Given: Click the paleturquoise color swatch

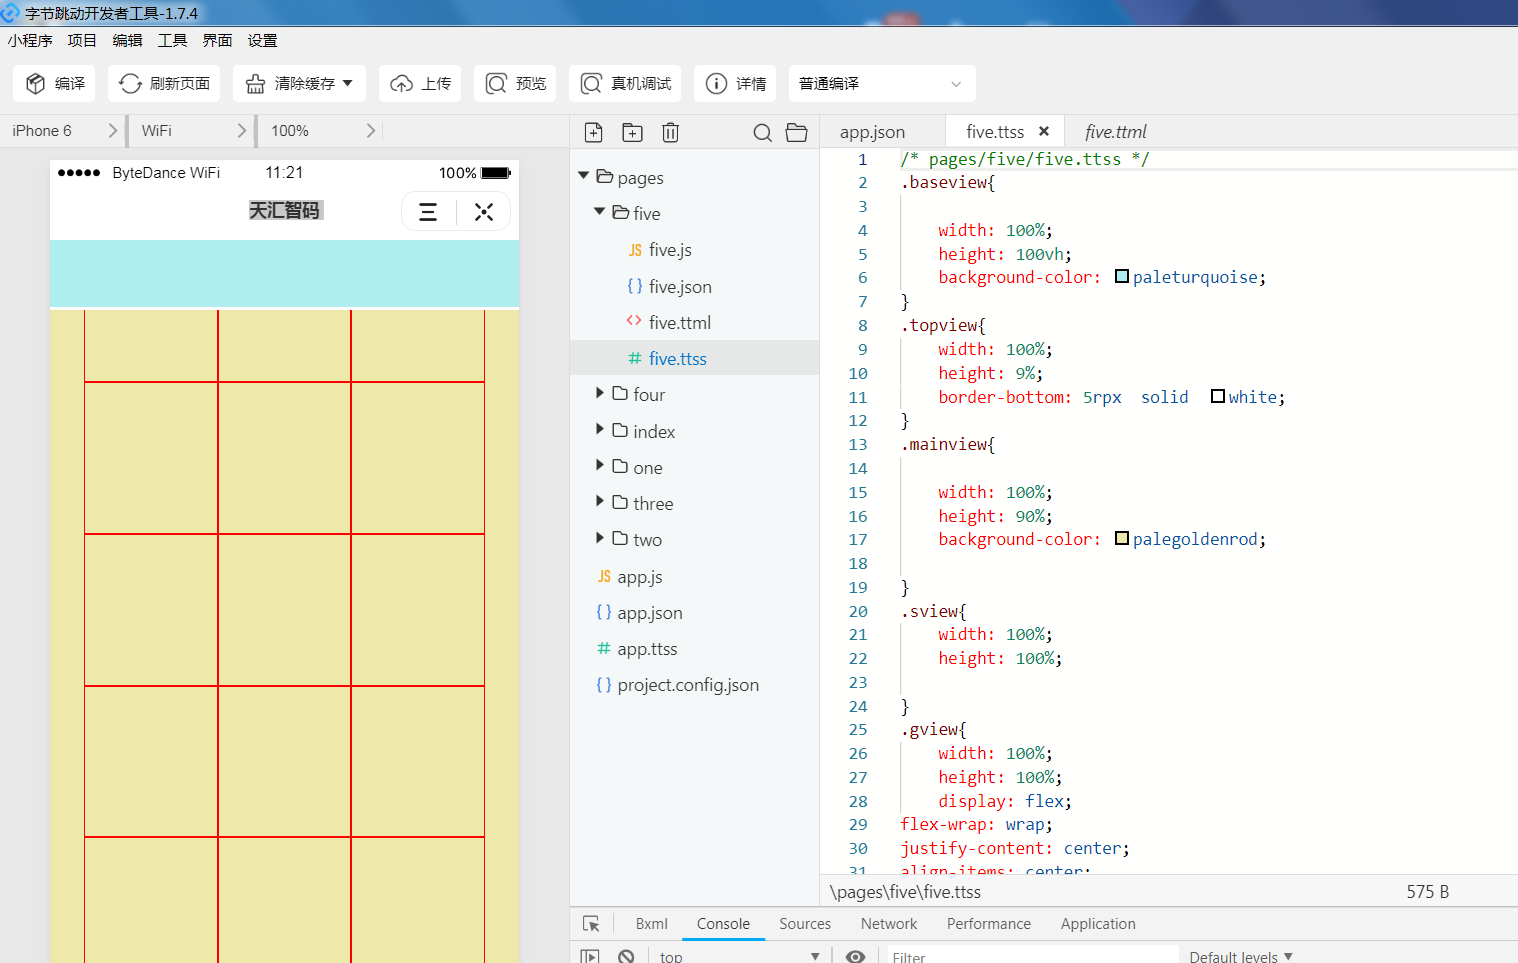Looking at the screenshot, I should click(x=1122, y=277).
